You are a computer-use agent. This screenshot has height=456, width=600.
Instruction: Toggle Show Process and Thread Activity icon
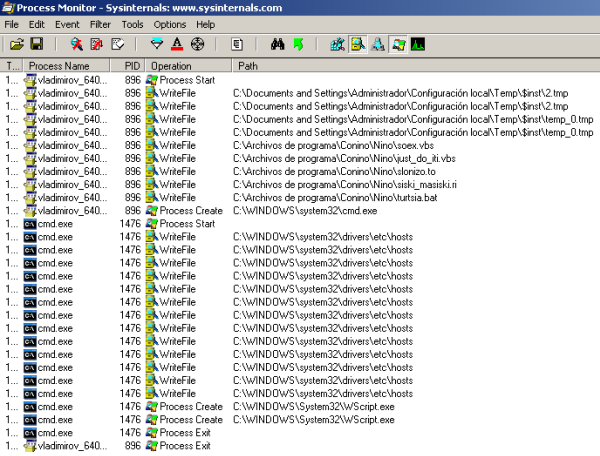[398, 44]
